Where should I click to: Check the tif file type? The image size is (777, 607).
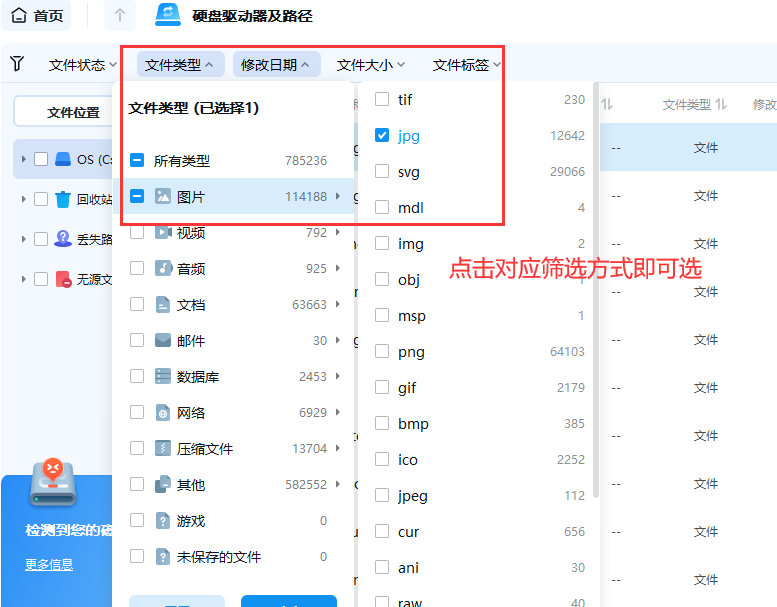click(x=382, y=99)
